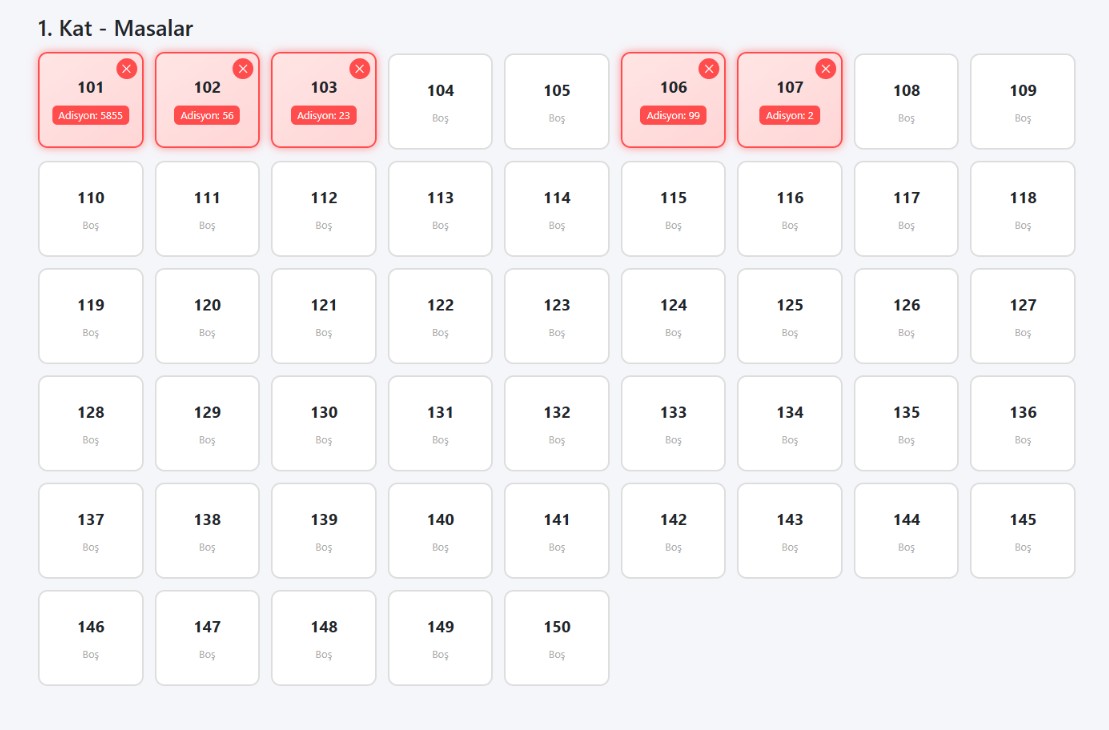Choose table 115
Image resolution: width=1109 pixels, height=730 pixels.
673,208
